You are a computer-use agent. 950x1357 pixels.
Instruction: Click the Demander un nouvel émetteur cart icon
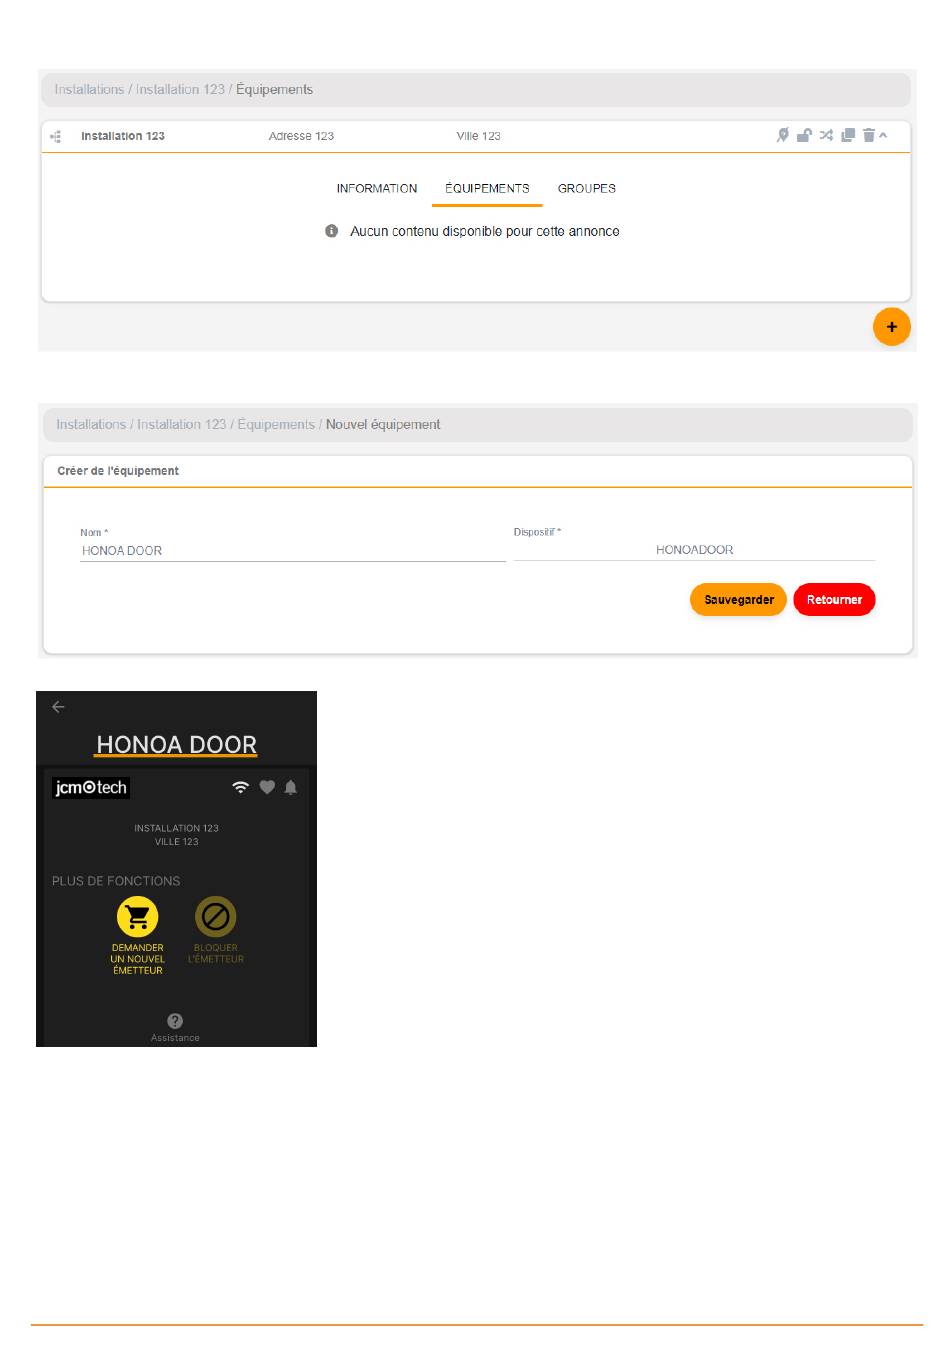pos(138,916)
